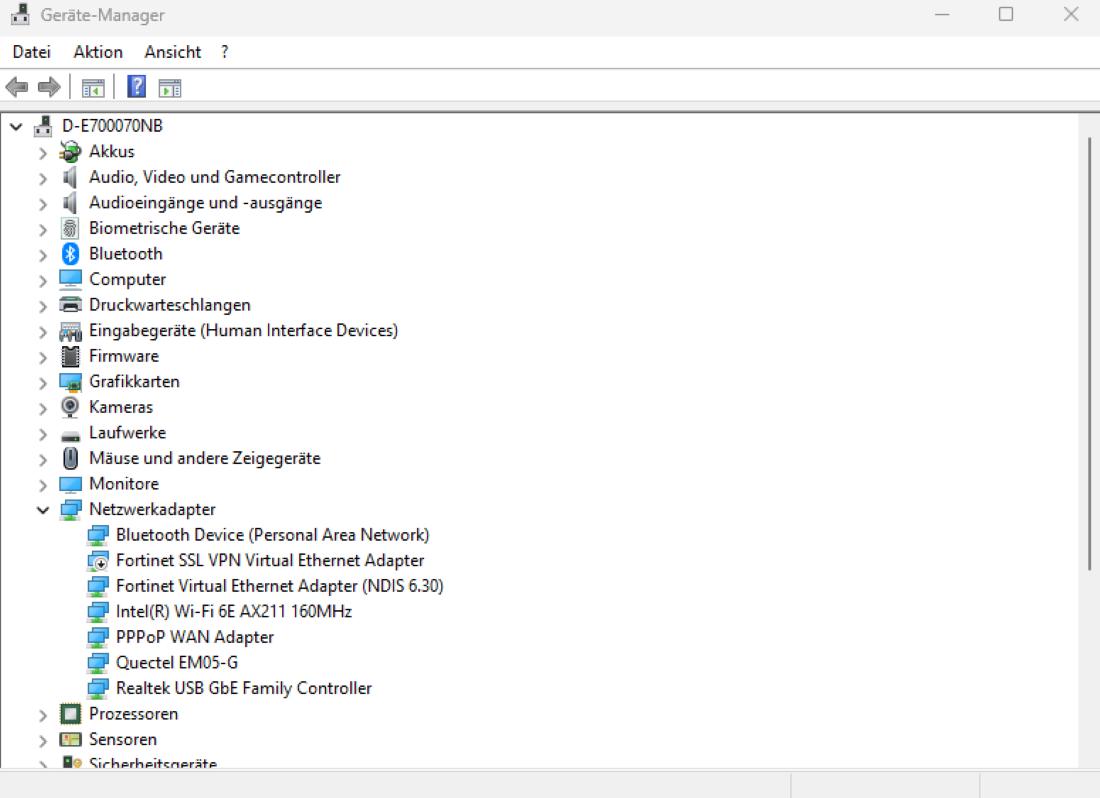The width and height of the screenshot is (1100, 798).
Task: Select the Kameras webcam icon
Action: (70, 407)
